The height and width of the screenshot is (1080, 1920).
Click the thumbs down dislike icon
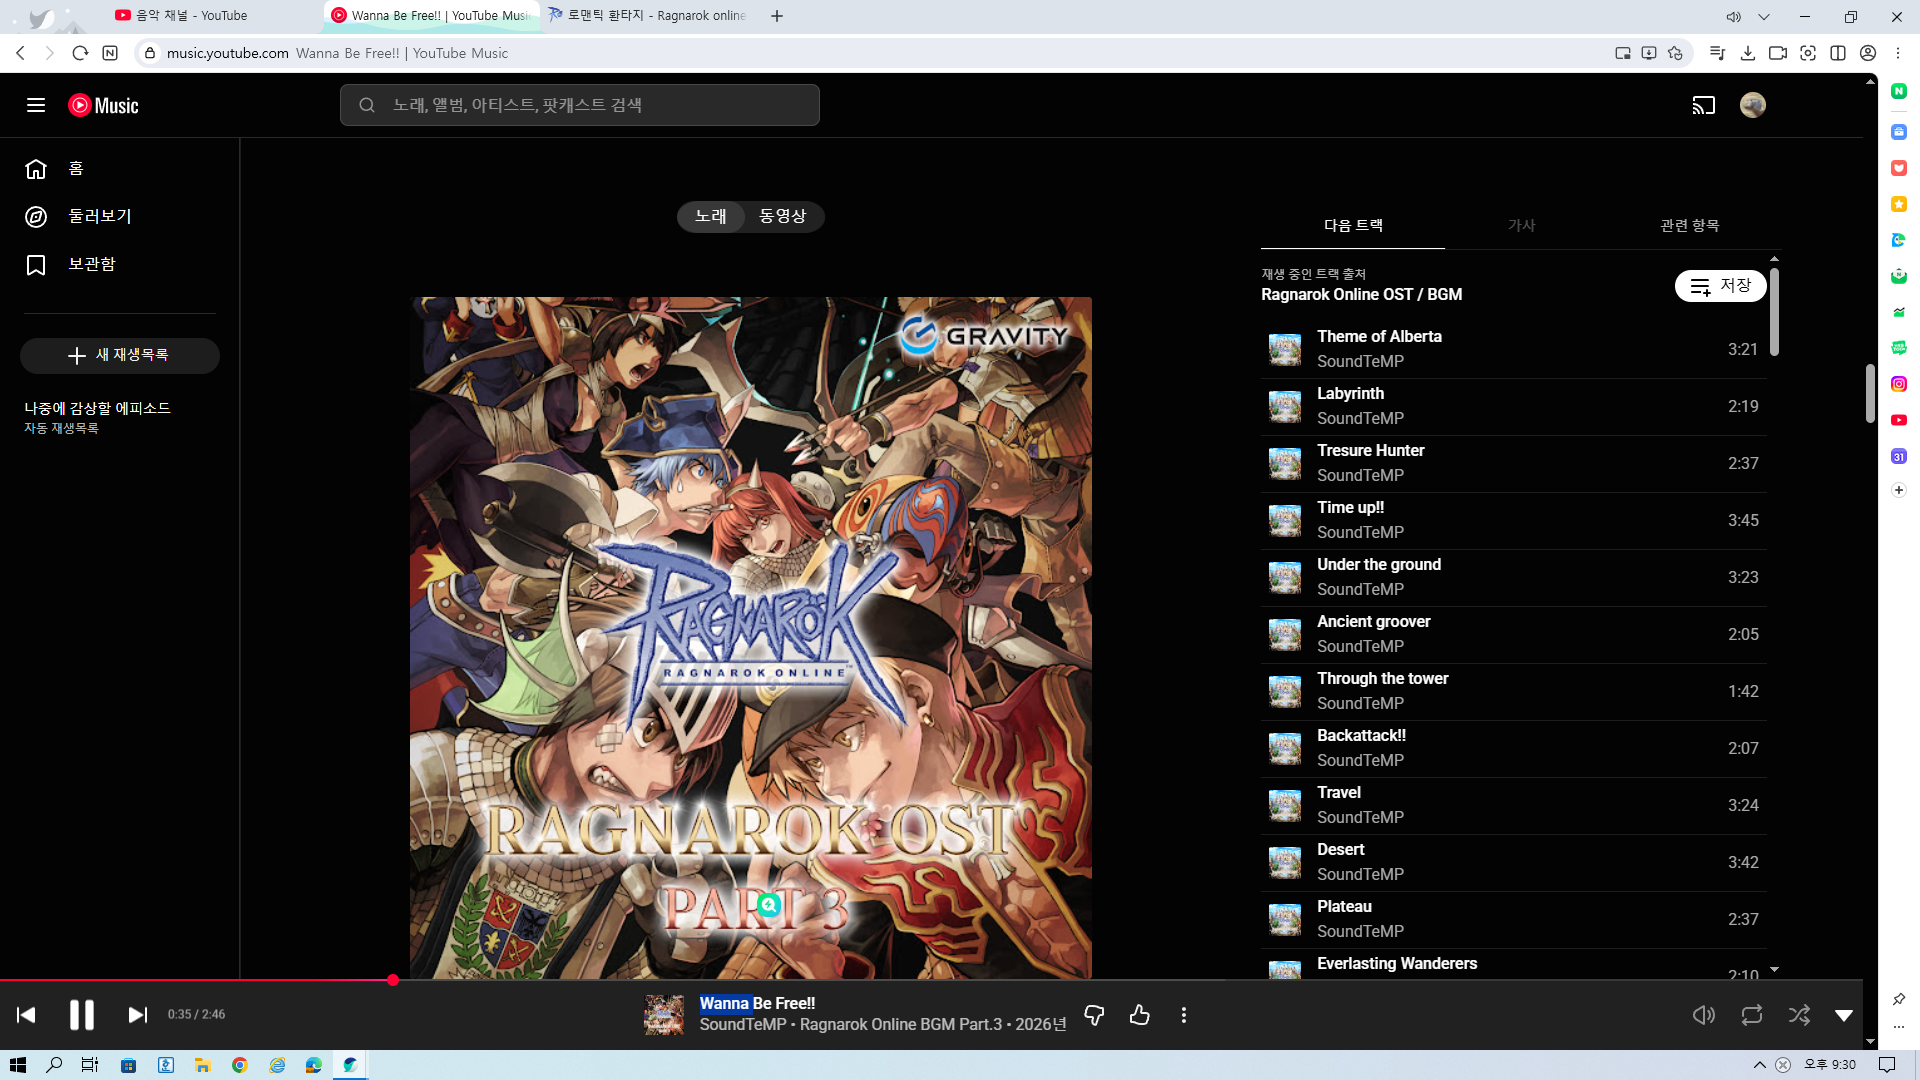click(1094, 1015)
